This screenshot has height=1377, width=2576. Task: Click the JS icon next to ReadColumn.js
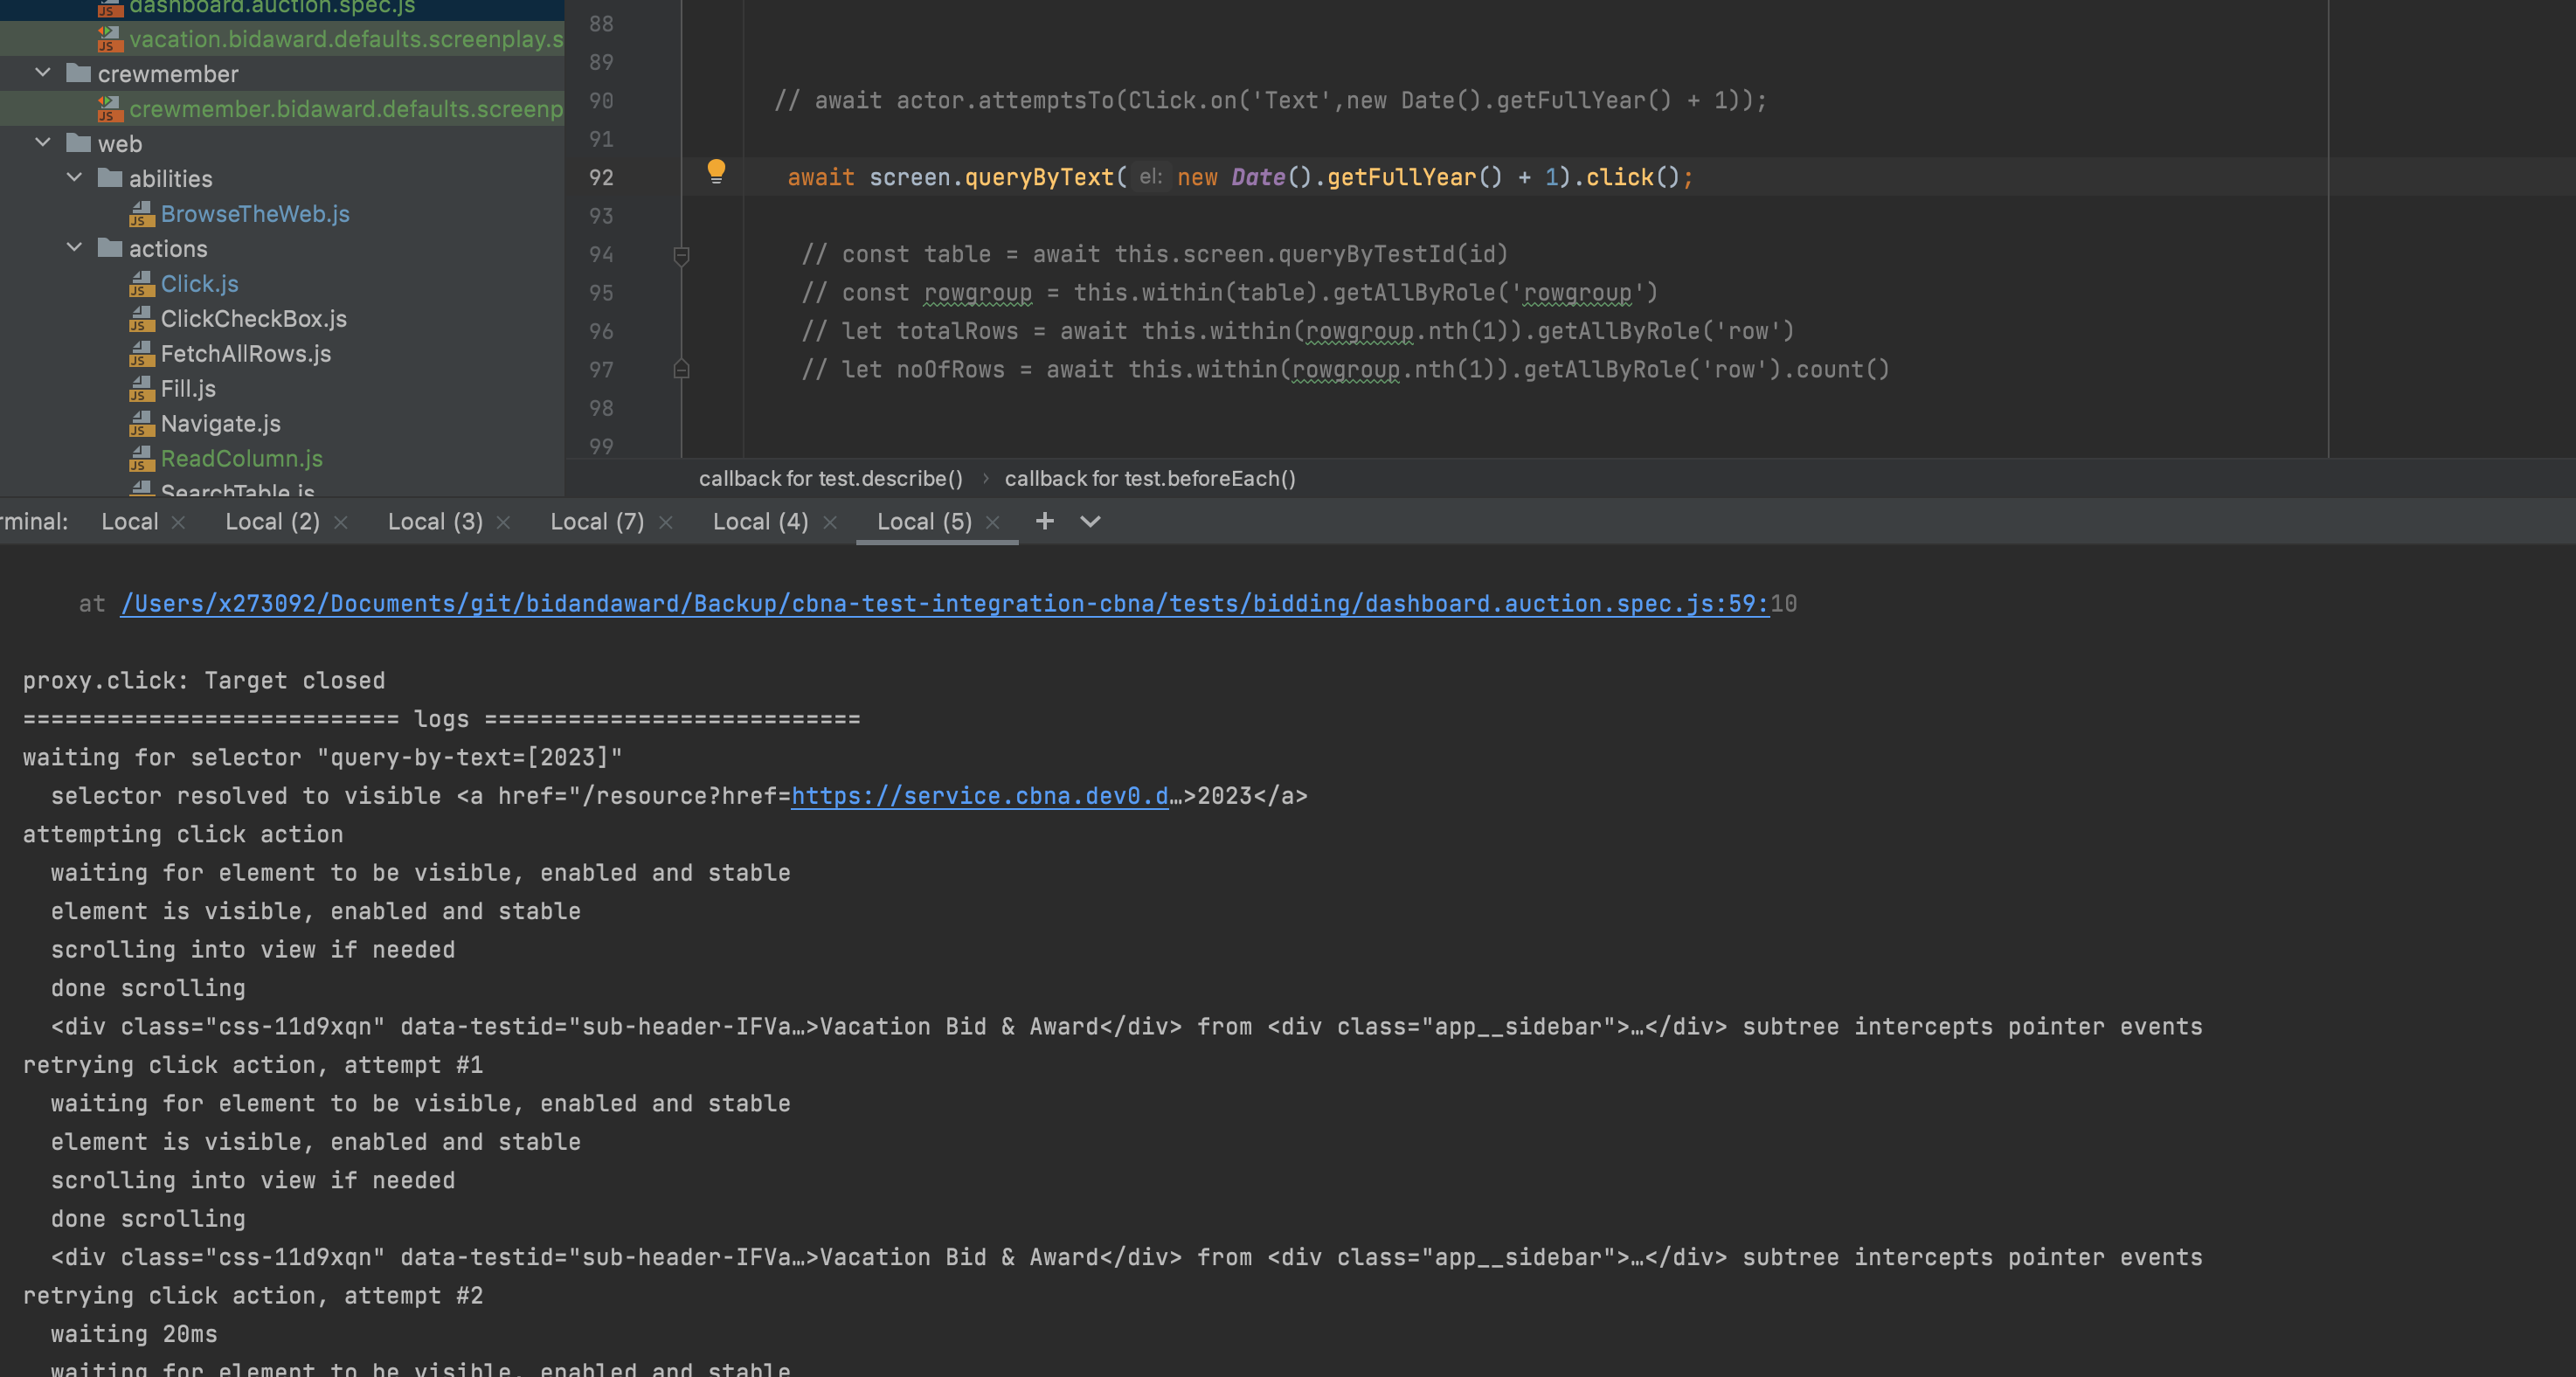tap(142, 459)
